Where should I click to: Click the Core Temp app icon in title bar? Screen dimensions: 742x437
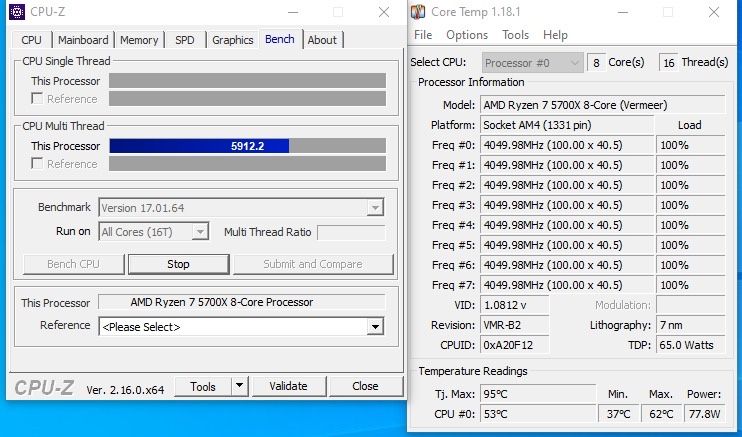coord(418,12)
